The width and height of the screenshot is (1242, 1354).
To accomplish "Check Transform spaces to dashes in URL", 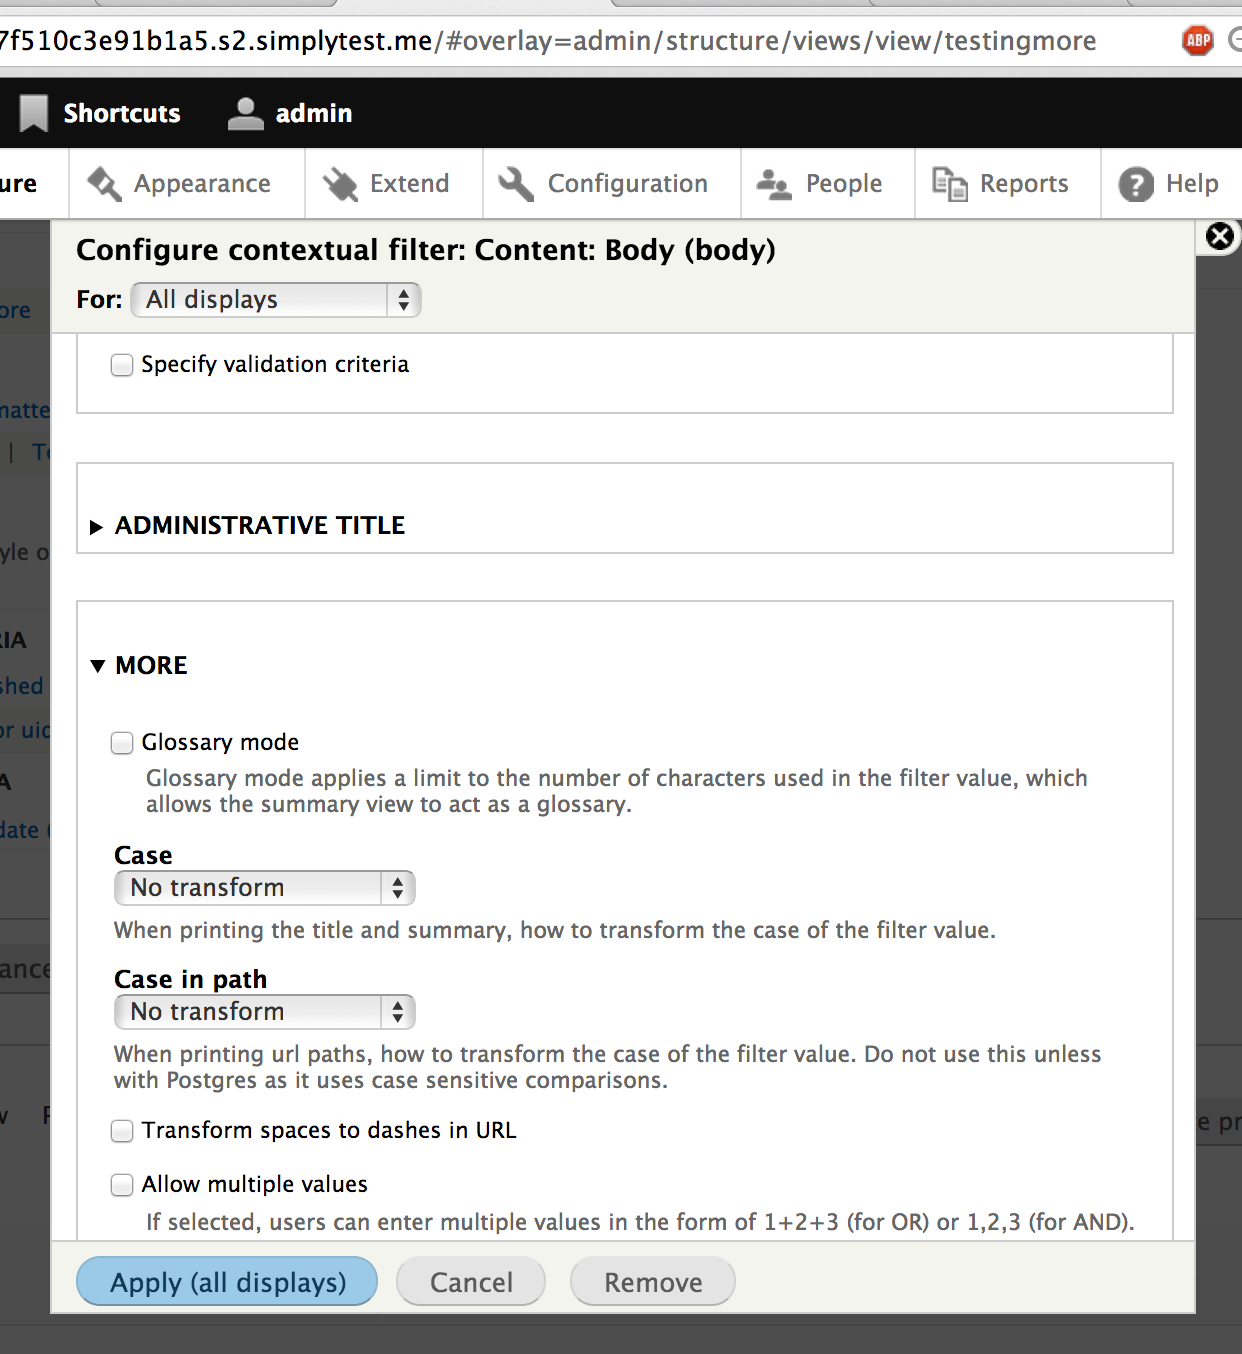I will [122, 1131].
